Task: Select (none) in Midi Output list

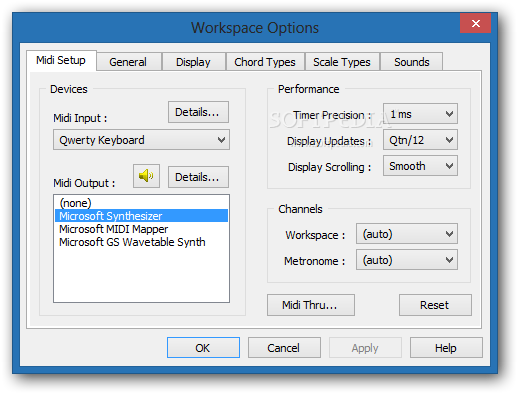Action: pos(141,203)
